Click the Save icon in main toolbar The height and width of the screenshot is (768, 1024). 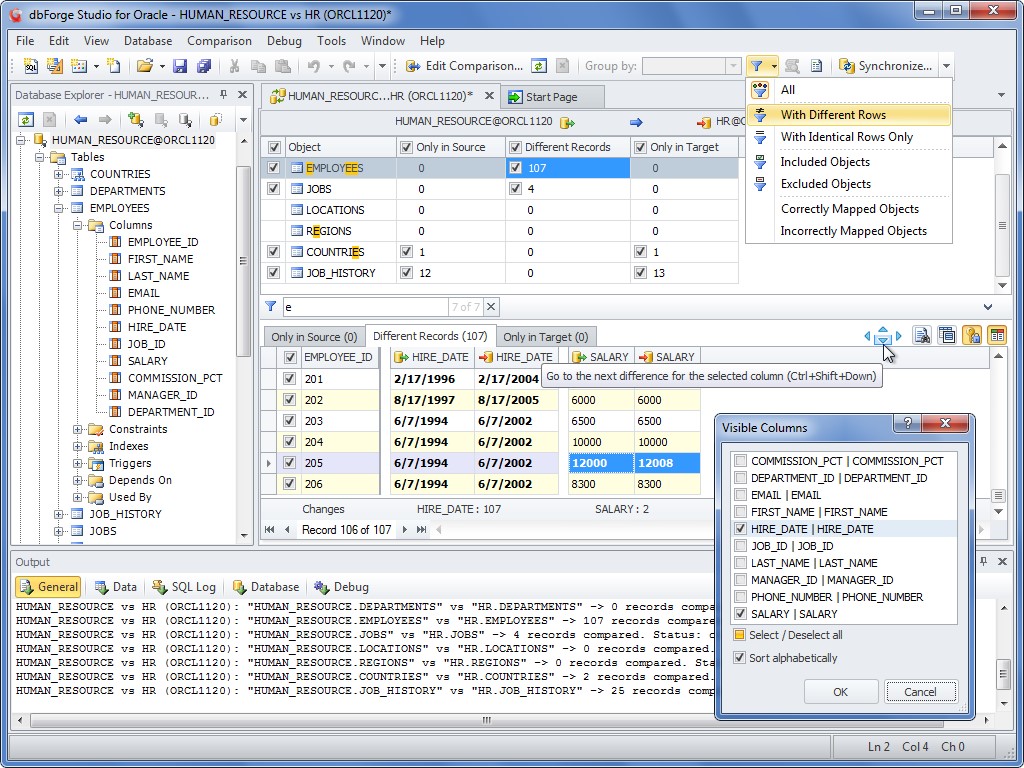click(180, 66)
